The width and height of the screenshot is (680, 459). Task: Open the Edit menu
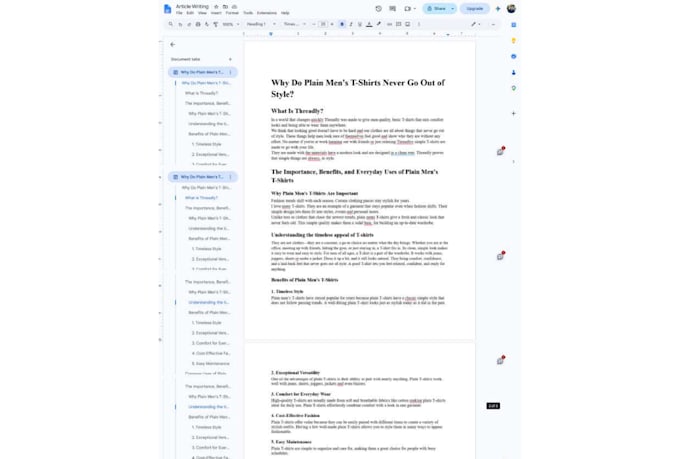pos(190,13)
